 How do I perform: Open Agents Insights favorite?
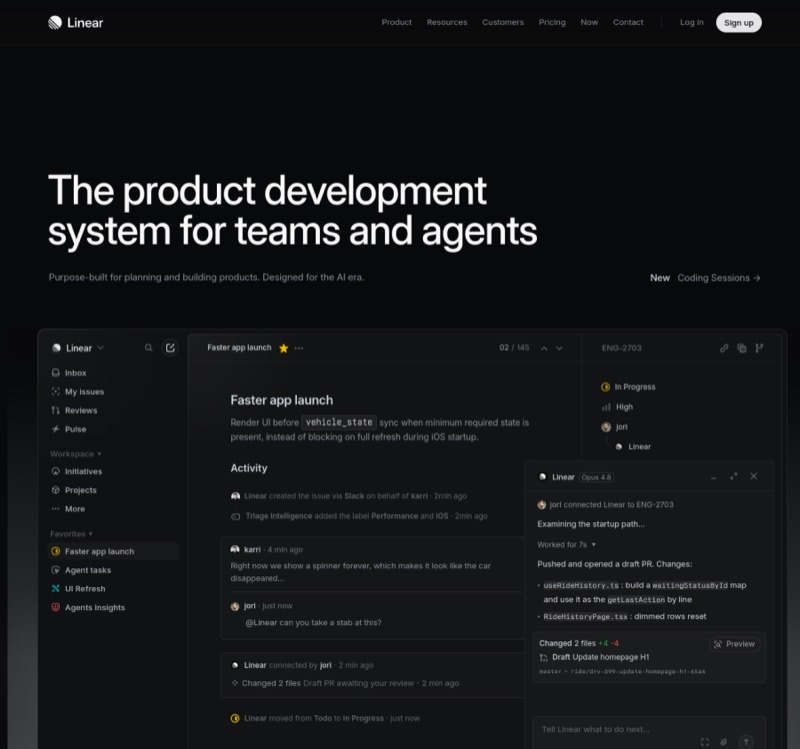coord(88,608)
